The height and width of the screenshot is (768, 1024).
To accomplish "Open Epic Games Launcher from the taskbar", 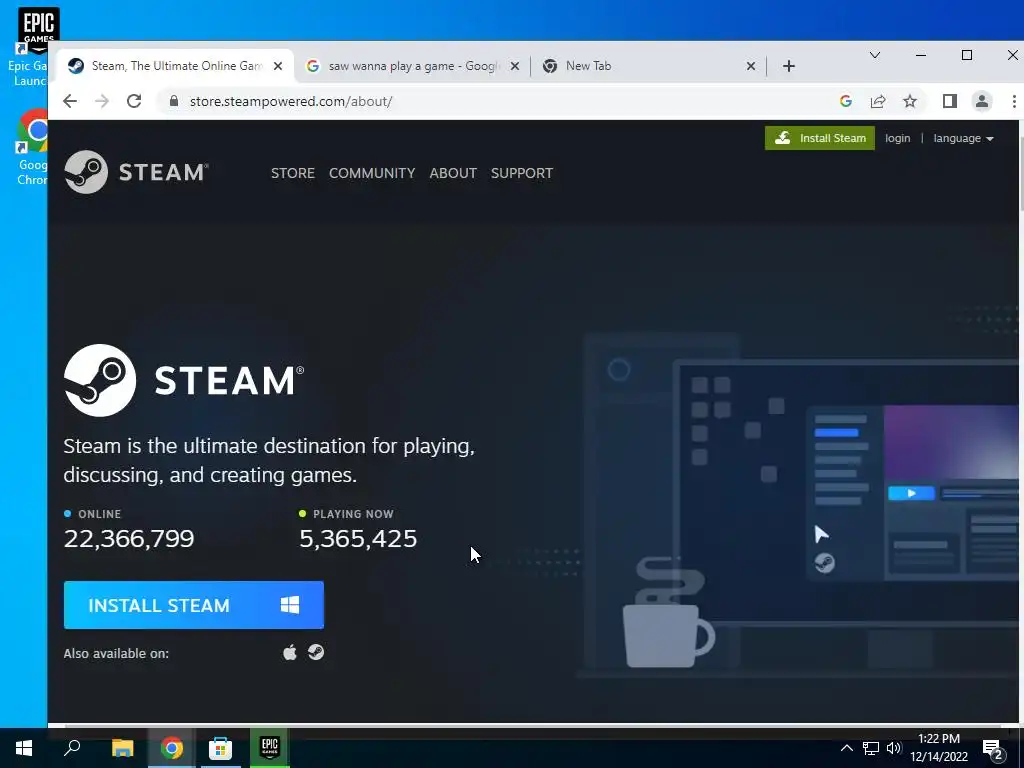I will tap(269, 748).
